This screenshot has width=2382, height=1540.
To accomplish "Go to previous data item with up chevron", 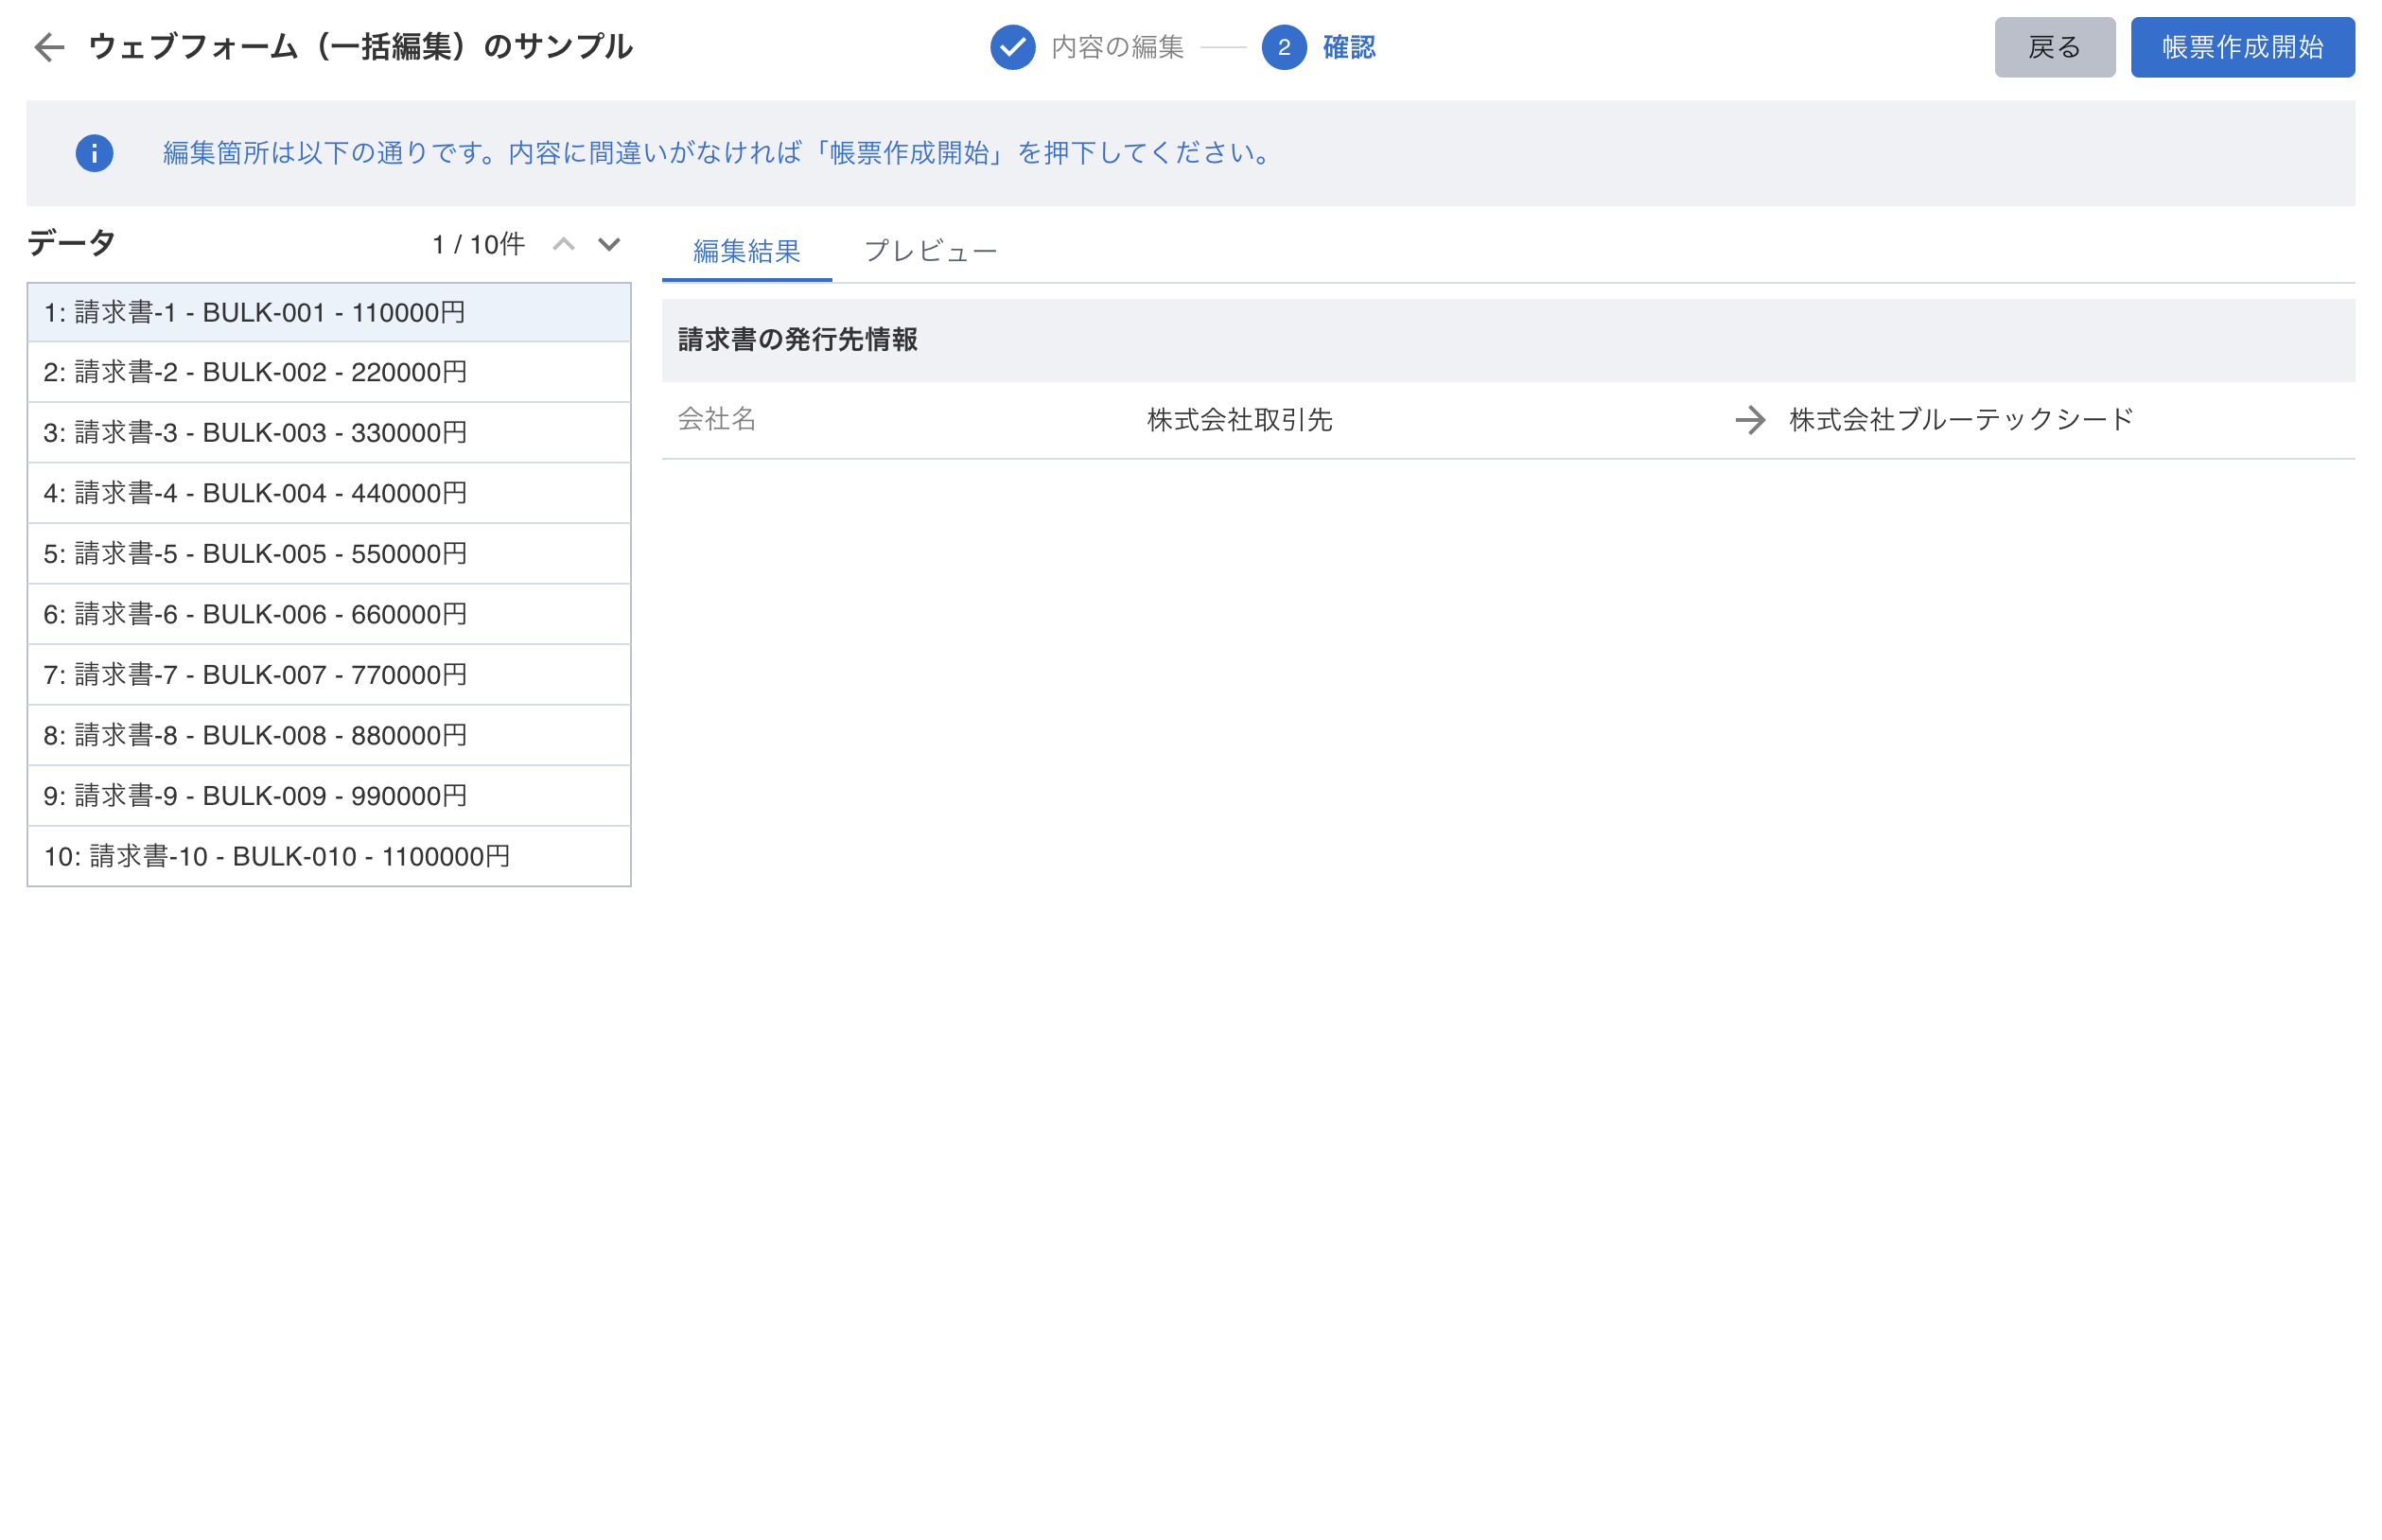I will click(563, 244).
